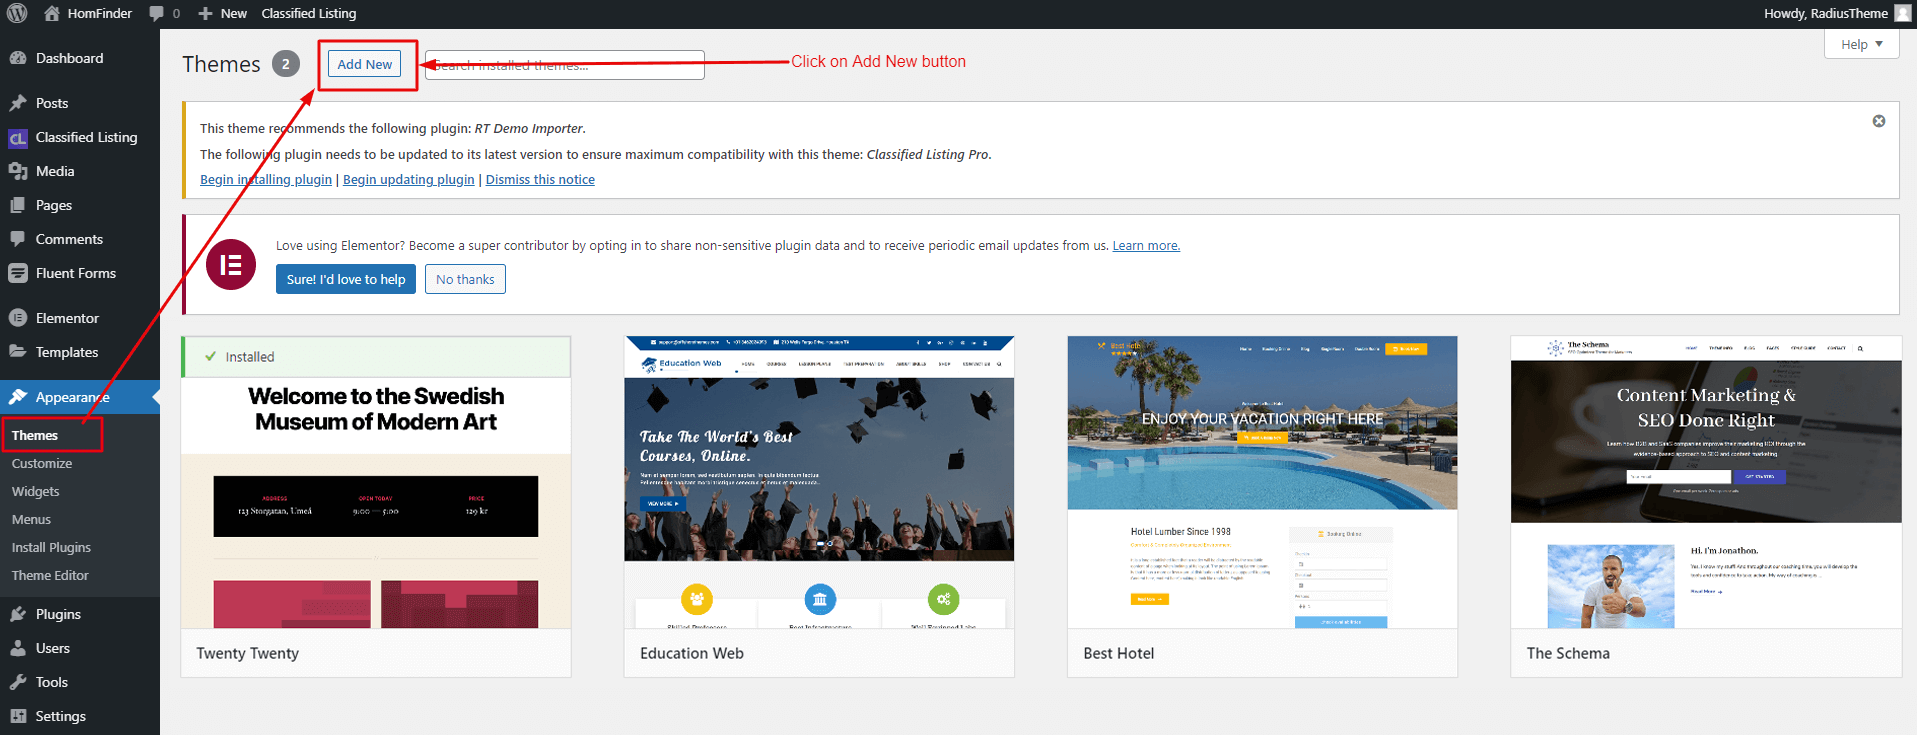Click the plus New icon
1917x735 pixels.
point(205,13)
